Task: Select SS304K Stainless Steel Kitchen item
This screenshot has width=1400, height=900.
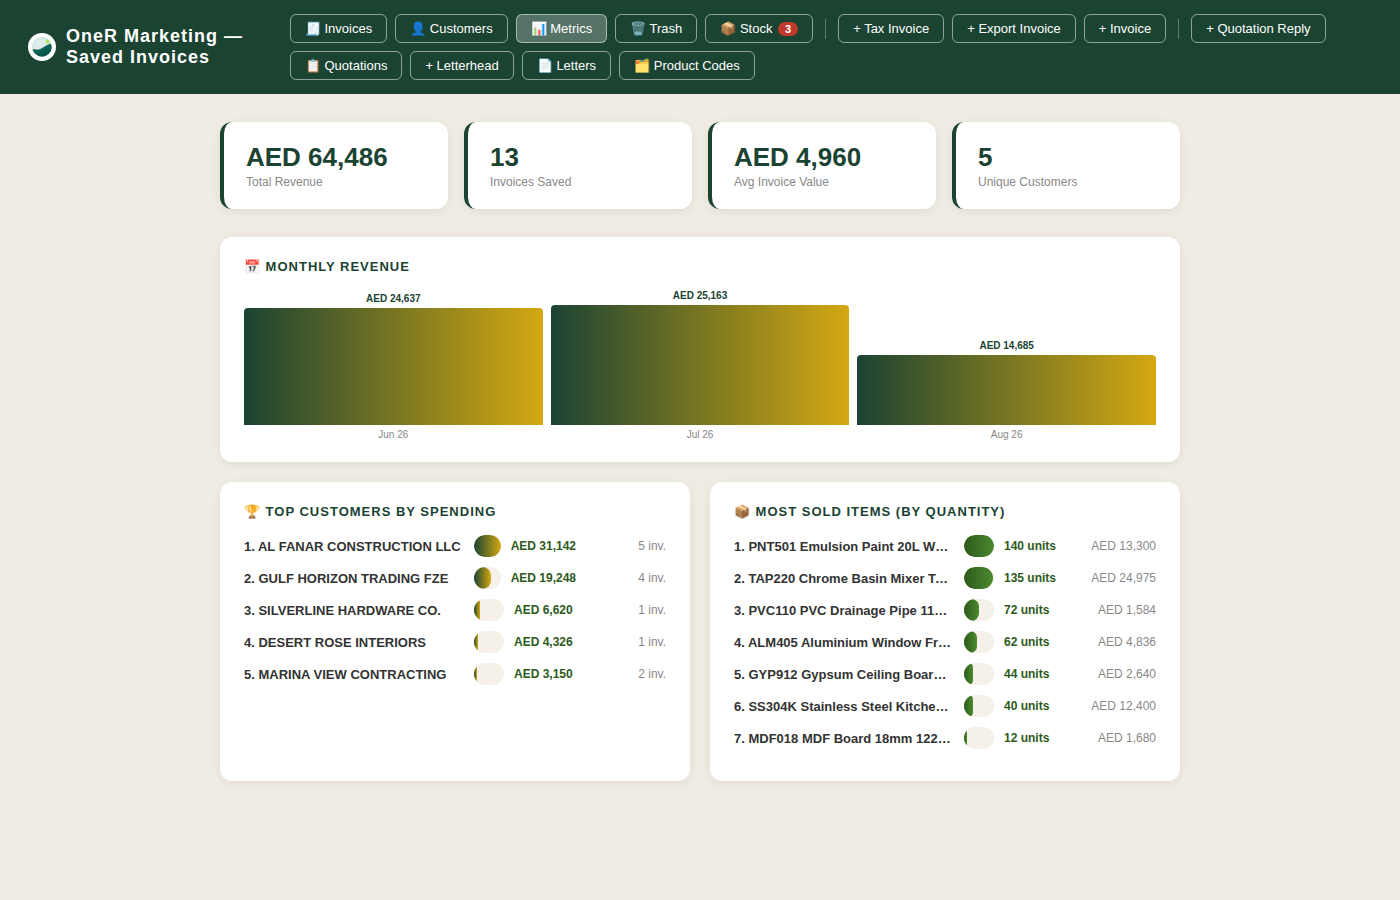Action: pyautogui.click(x=945, y=706)
